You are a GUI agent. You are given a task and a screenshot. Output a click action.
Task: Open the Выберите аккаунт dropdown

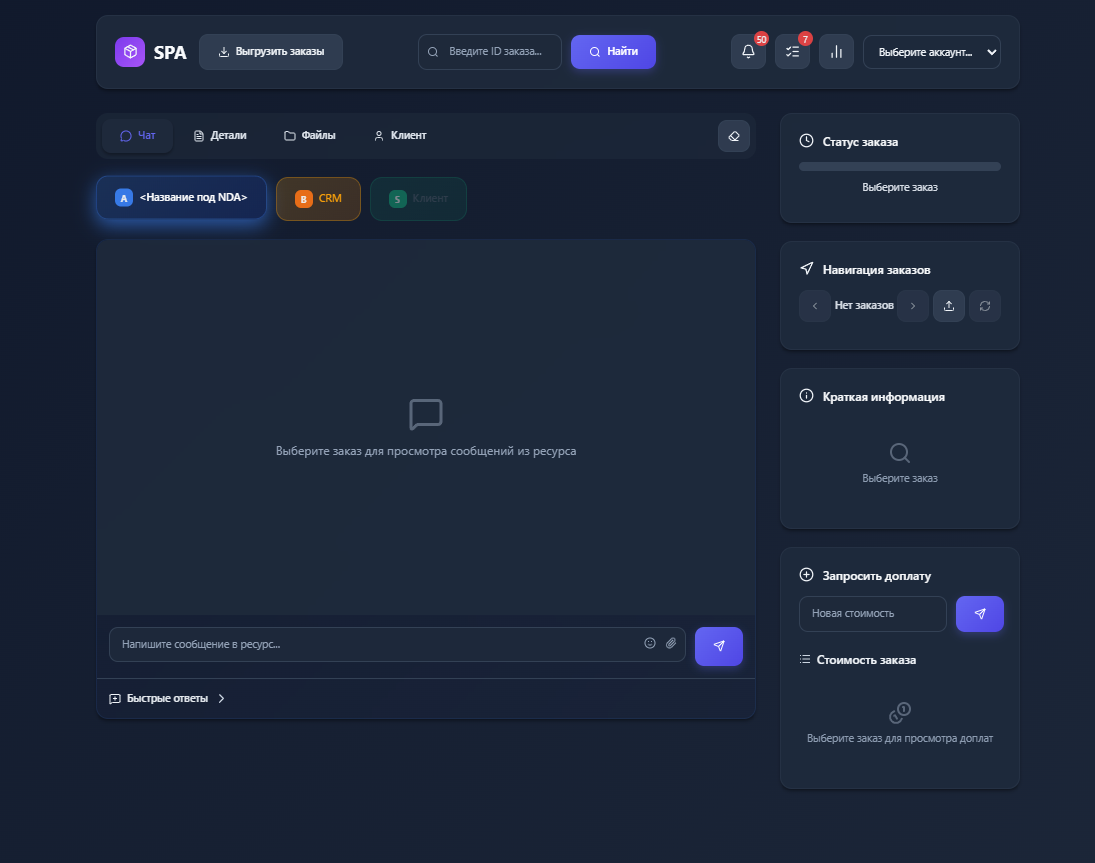tap(932, 52)
